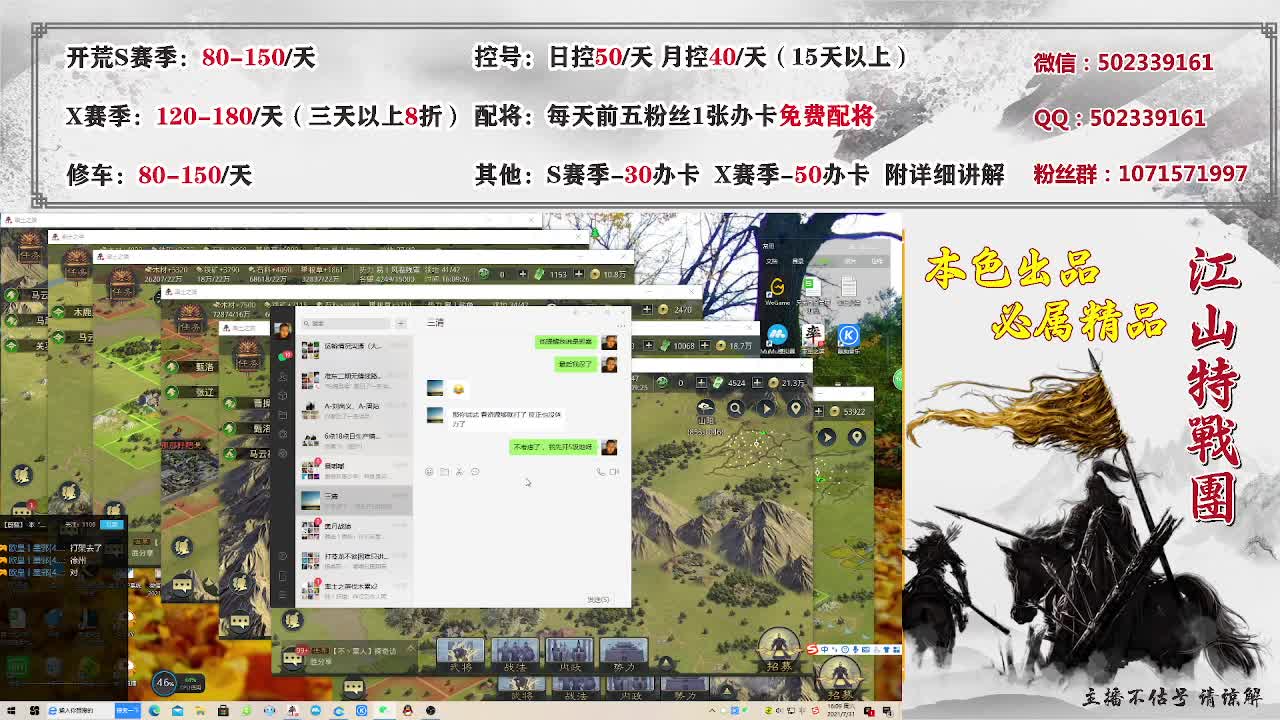
Task: Open the WeGame desktop shortcut
Action: point(777,290)
